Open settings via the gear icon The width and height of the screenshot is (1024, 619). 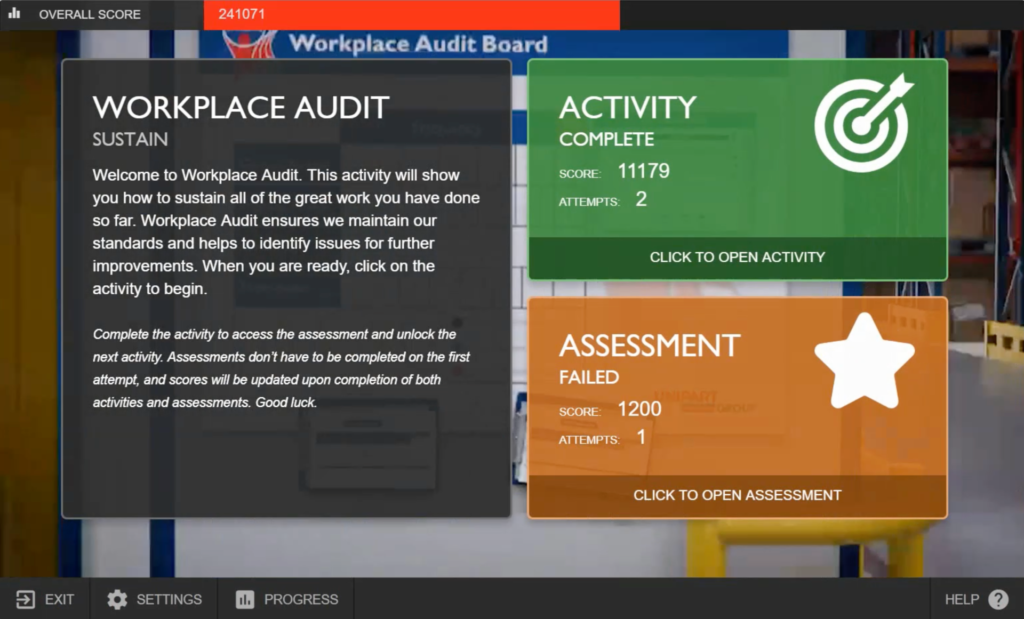[x=117, y=599]
